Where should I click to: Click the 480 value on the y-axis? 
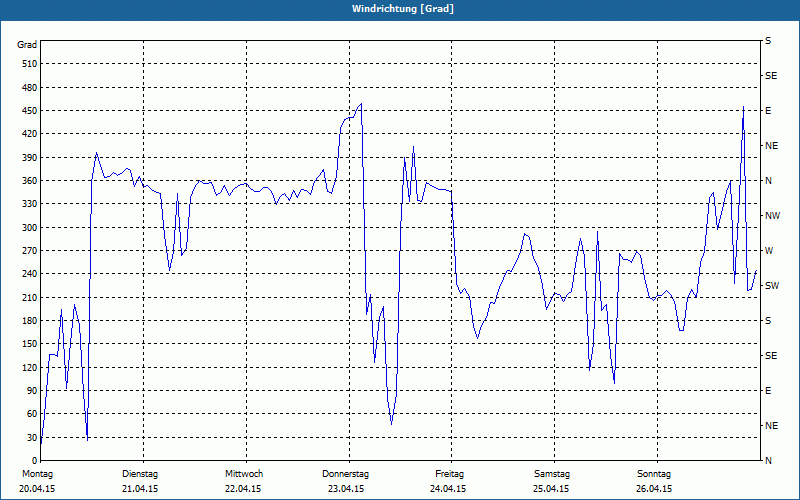pyautogui.click(x=30, y=88)
